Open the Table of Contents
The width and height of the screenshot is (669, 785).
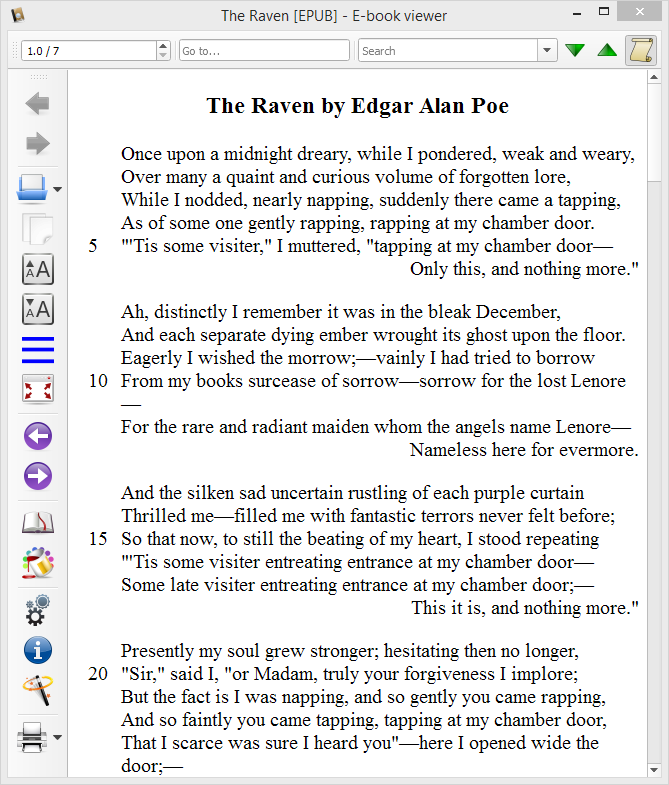(38, 349)
